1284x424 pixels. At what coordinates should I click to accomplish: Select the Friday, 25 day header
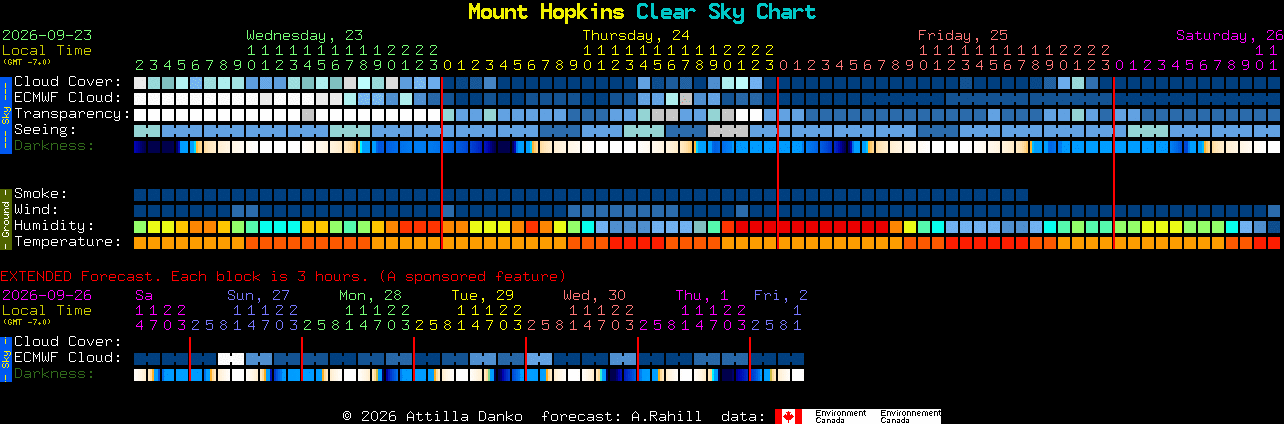pyautogui.click(x=963, y=34)
